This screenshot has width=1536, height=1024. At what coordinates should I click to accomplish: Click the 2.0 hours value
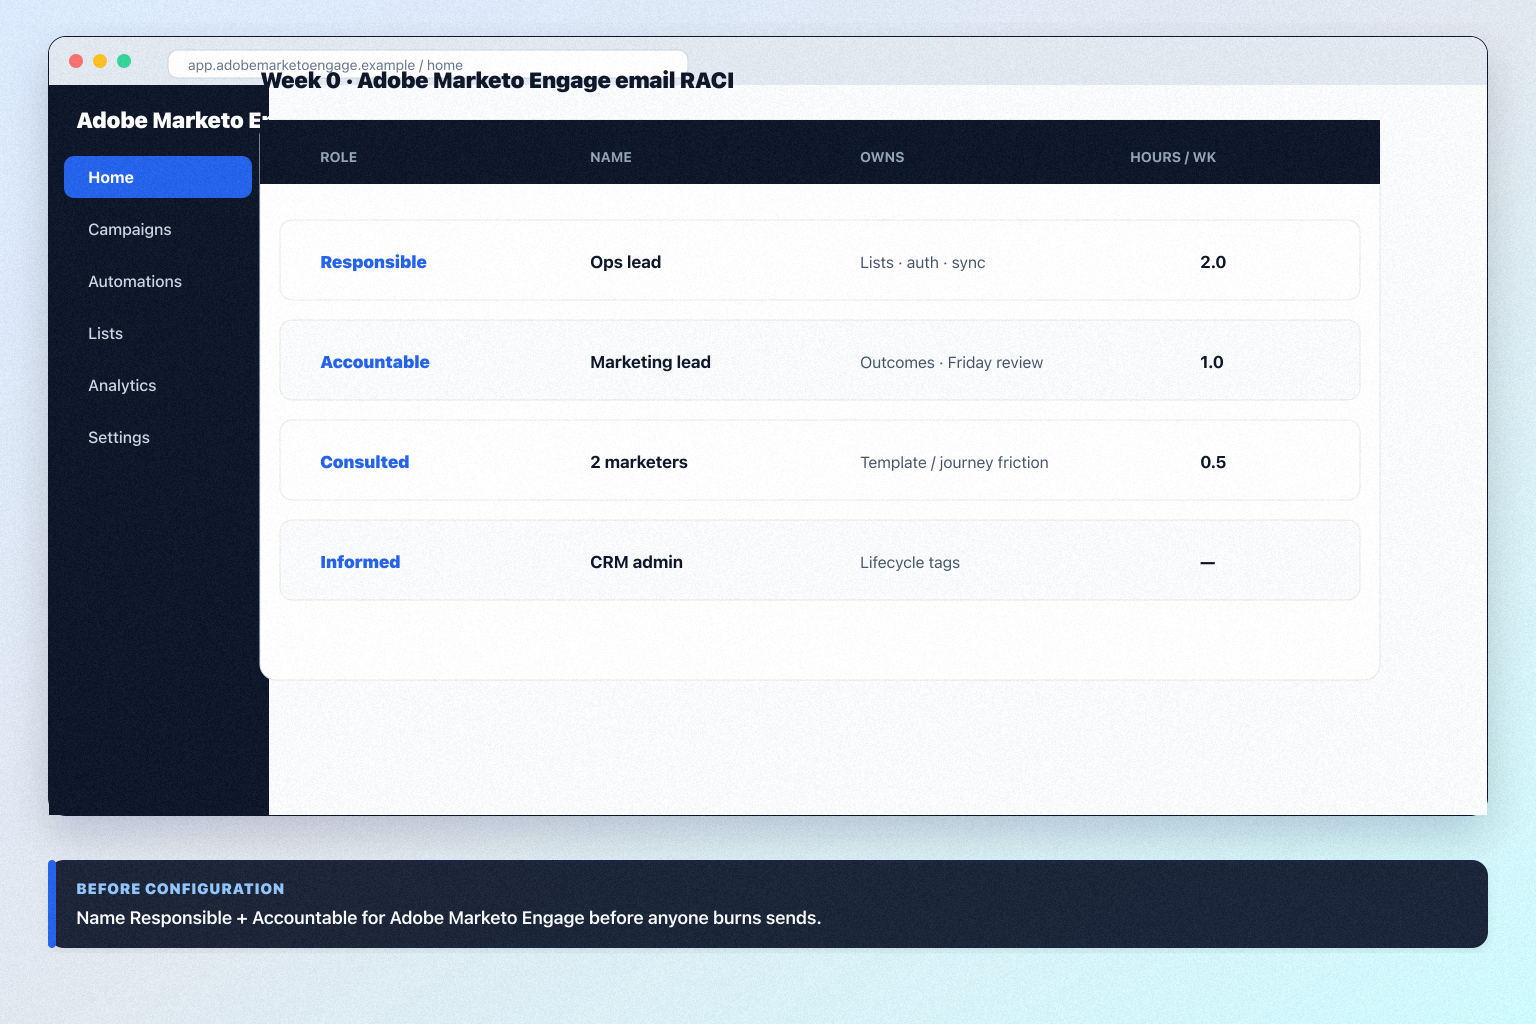coord(1213,262)
